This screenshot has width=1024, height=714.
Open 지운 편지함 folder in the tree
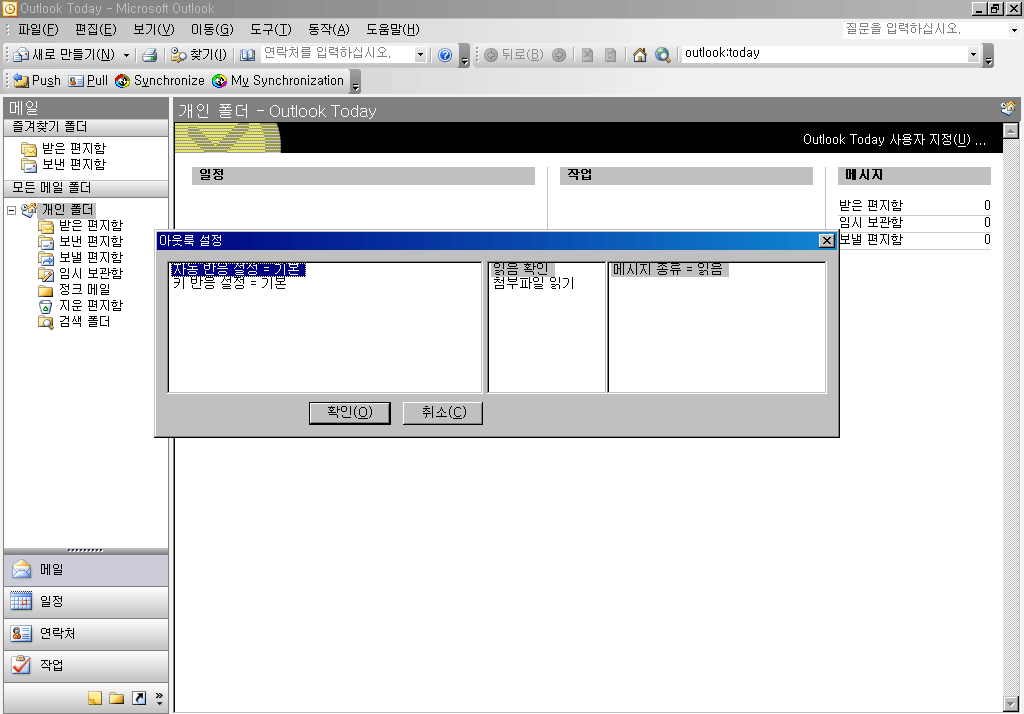click(82, 306)
